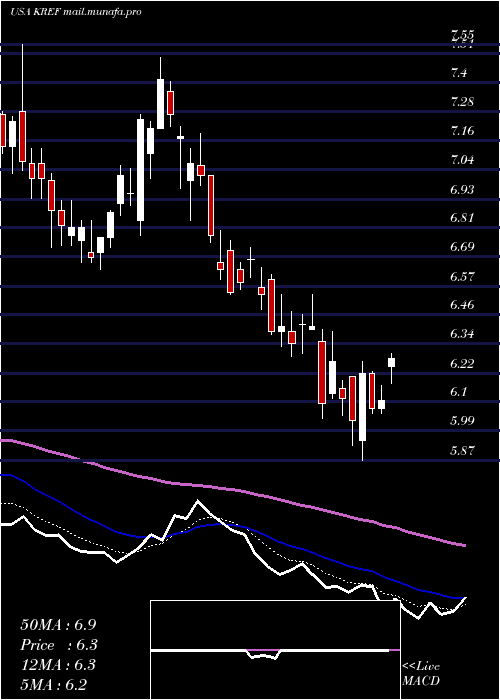Click the tall white candle bottoming near 5.87
This screenshot has height=700, width=500.
(362, 407)
